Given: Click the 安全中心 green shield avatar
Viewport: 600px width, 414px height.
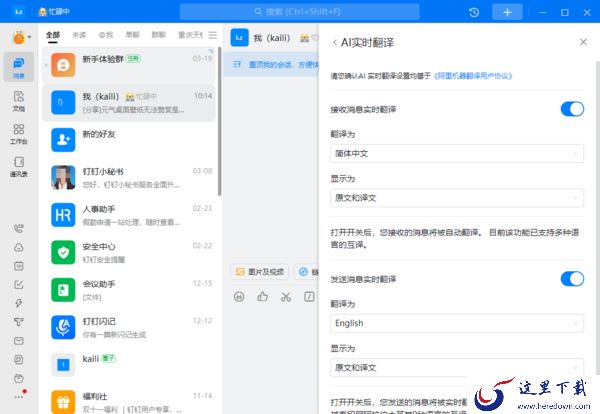Looking at the screenshot, I should (x=63, y=253).
